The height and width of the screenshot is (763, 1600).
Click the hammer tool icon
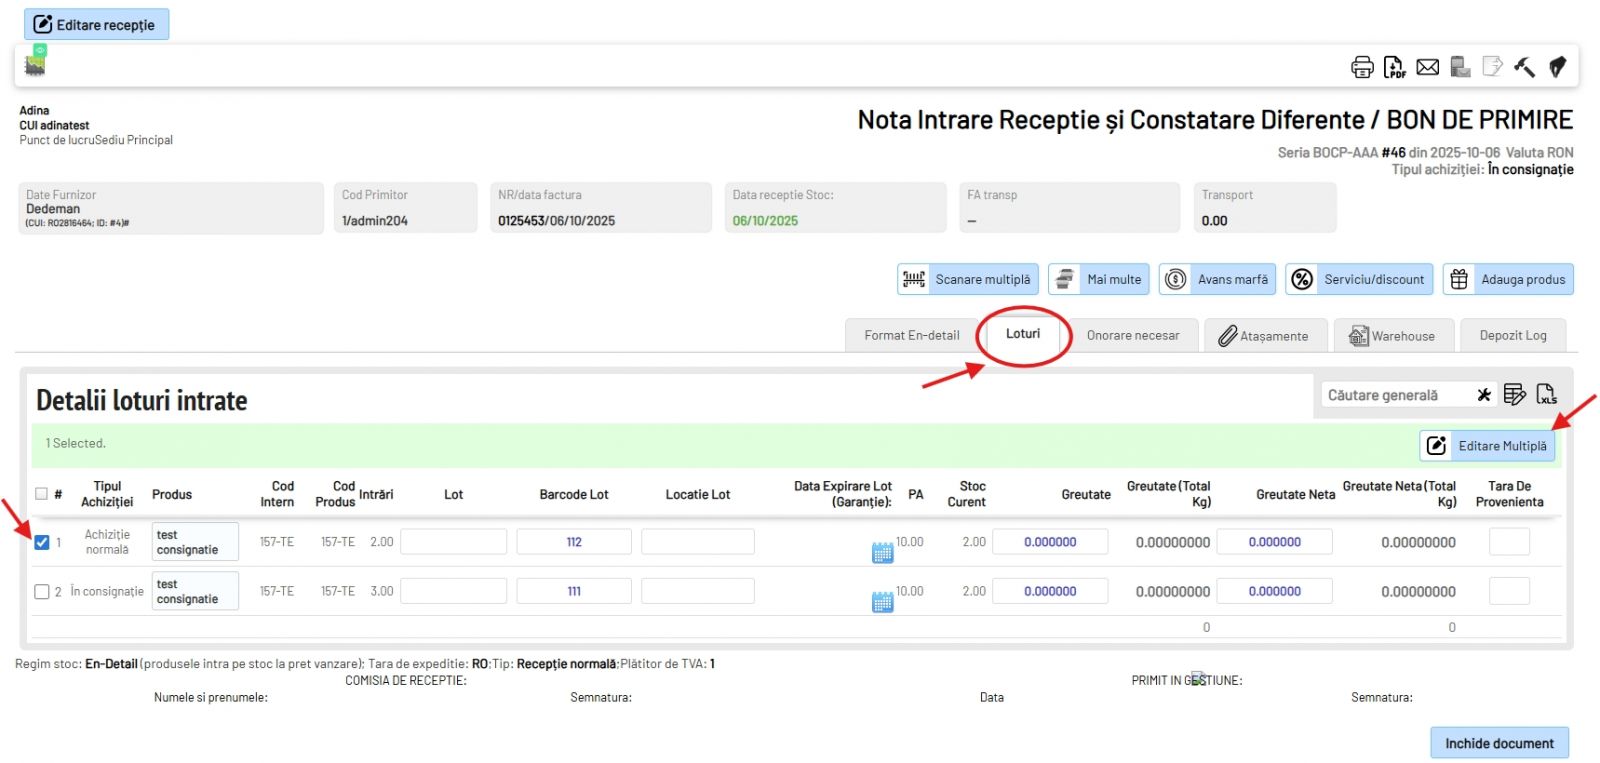pyautogui.click(x=1524, y=67)
